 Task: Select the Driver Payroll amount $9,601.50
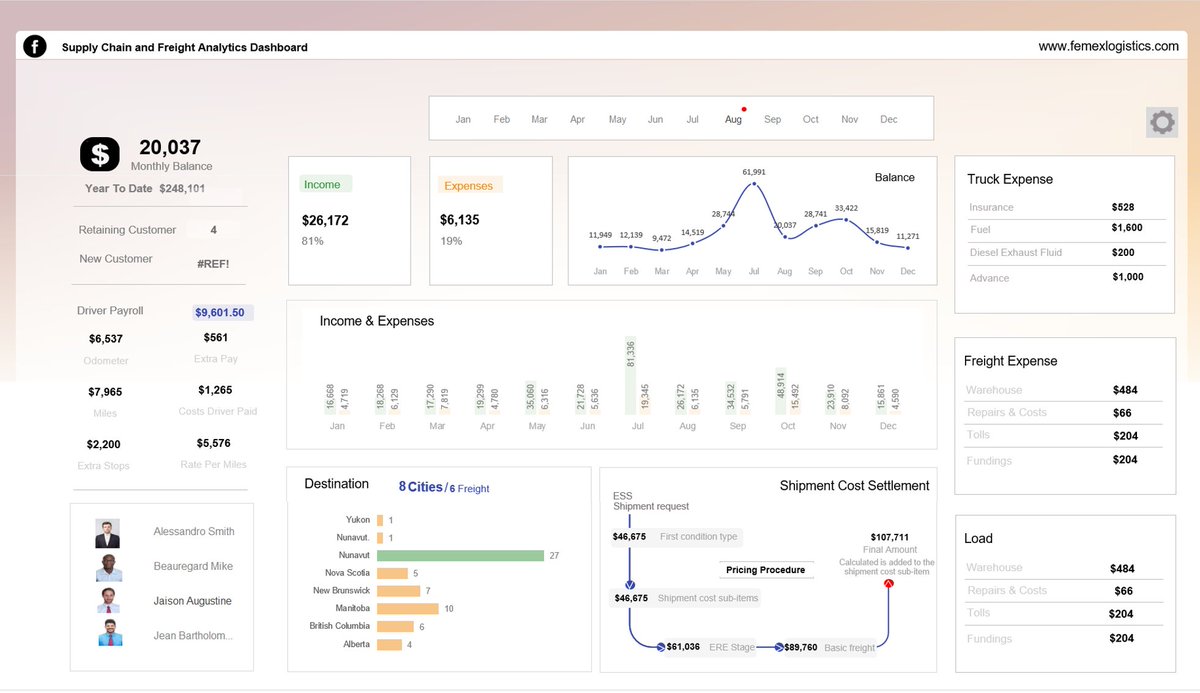pyautogui.click(x=221, y=311)
